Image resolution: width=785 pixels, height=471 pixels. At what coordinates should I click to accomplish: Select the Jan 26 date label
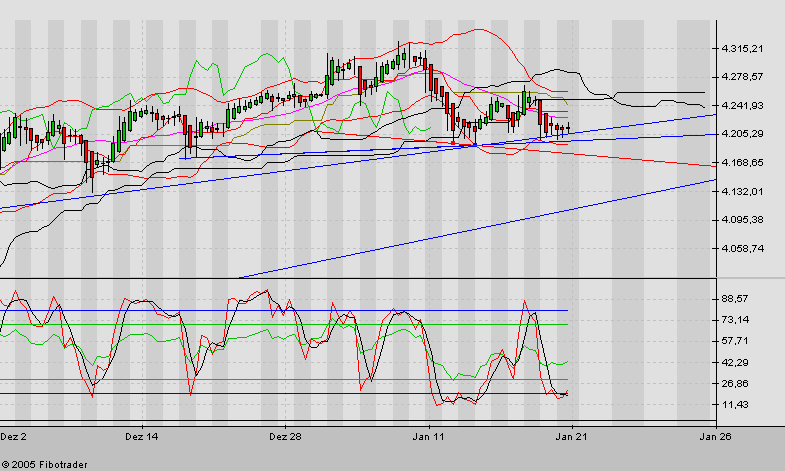click(x=715, y=436)
